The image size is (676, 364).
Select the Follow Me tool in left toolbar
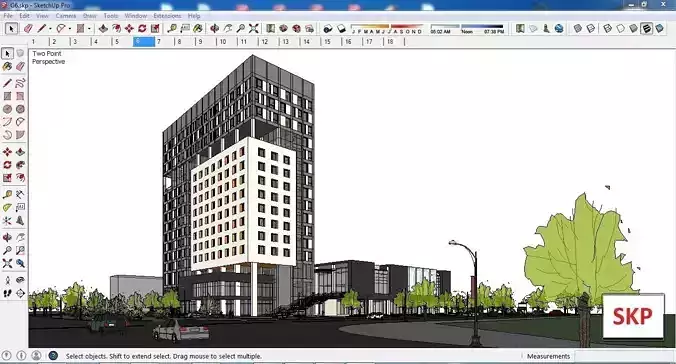click(20, 165)
